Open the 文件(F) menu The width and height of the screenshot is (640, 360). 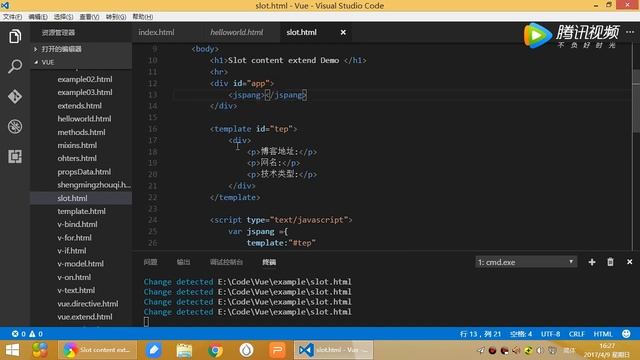click(x=12, y=17)
